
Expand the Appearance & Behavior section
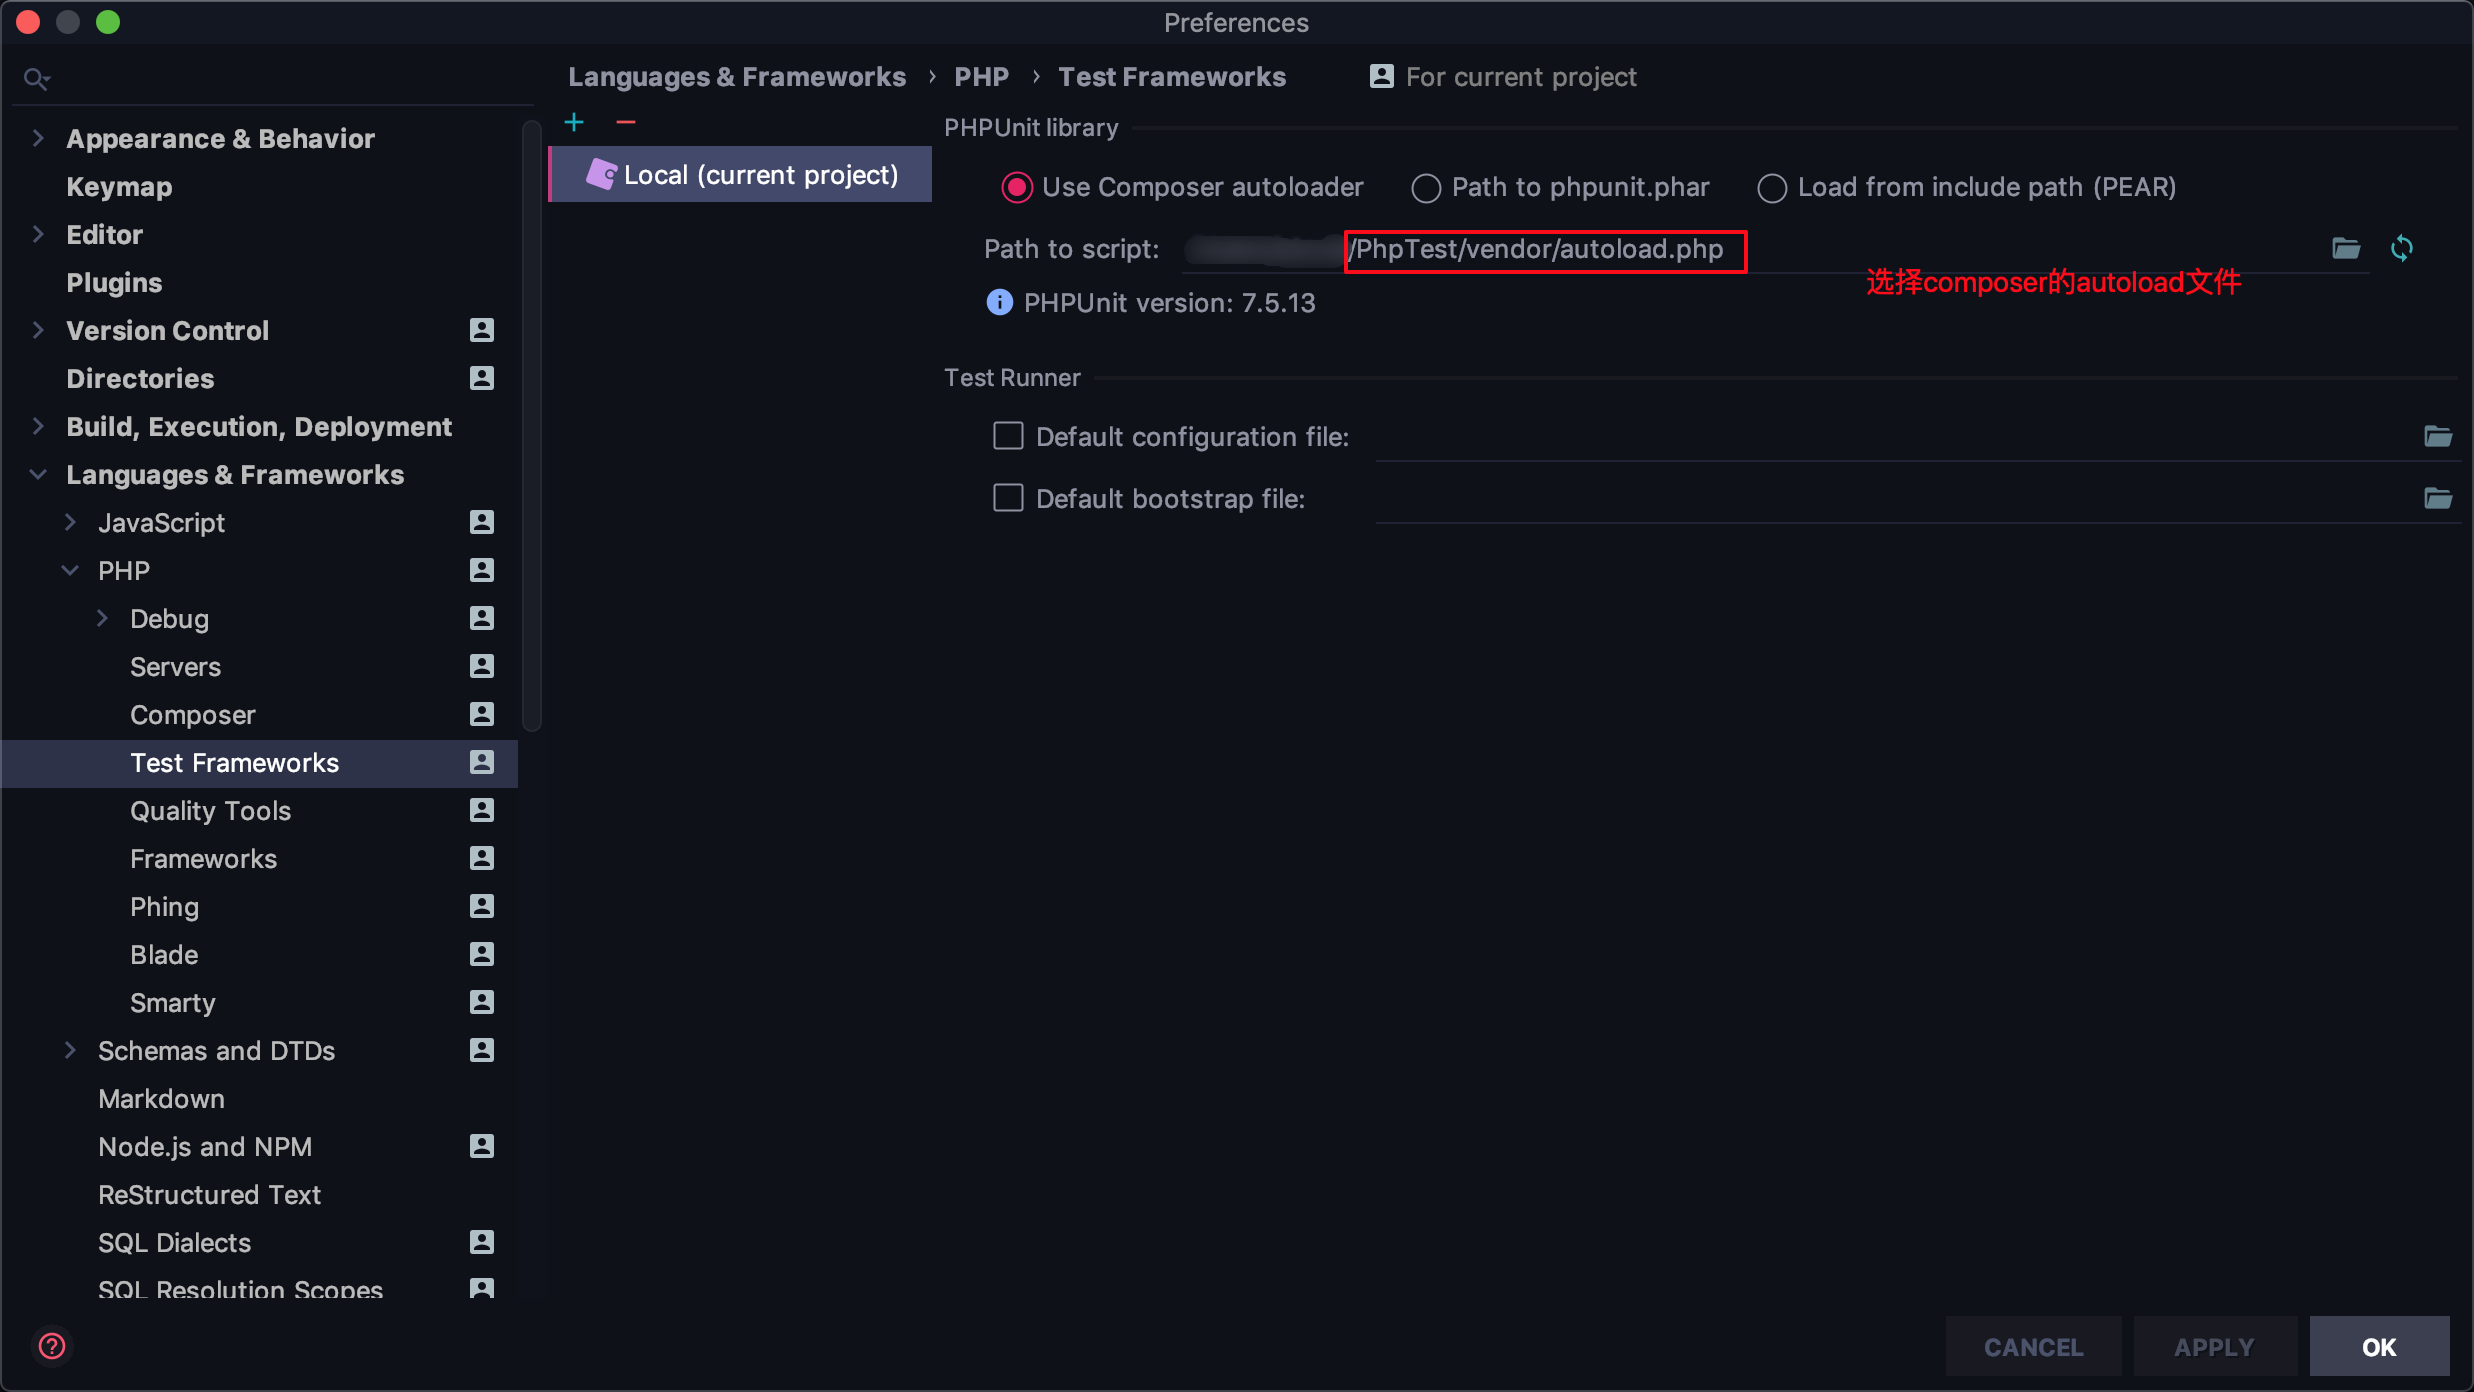38,138
